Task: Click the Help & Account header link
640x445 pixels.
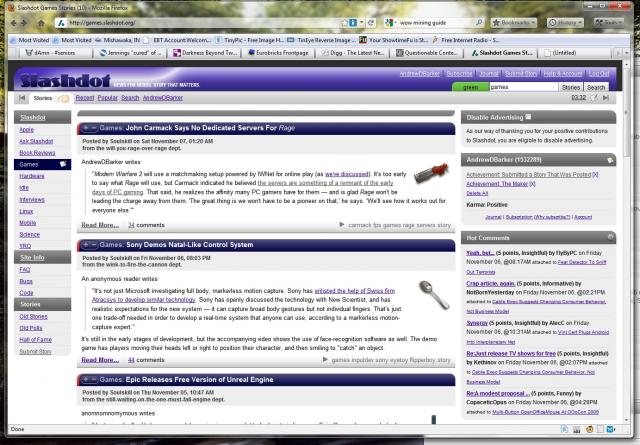Action: pyautogui.click(x=563, y=73)
